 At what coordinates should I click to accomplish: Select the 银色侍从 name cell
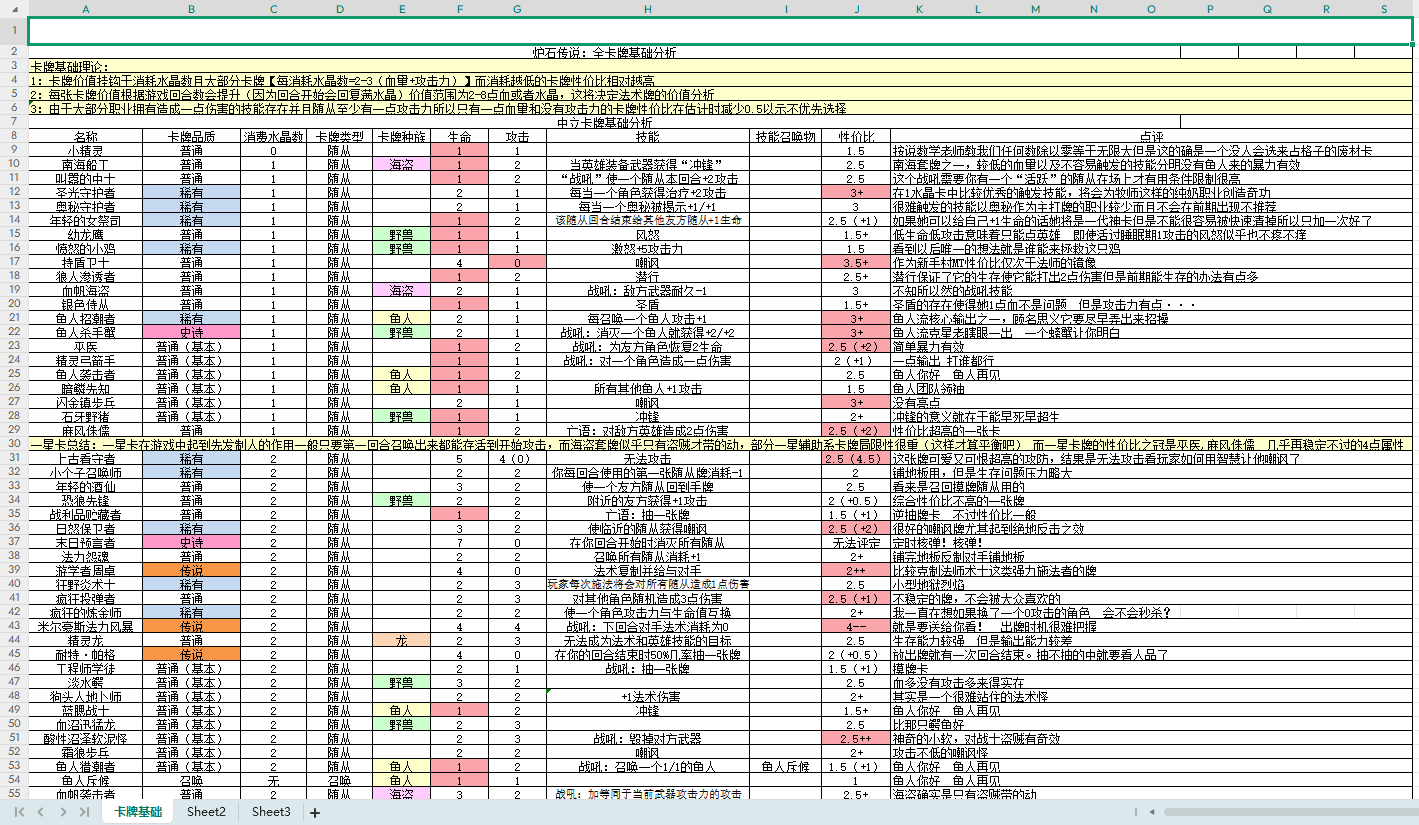click(x=86, y=304)
